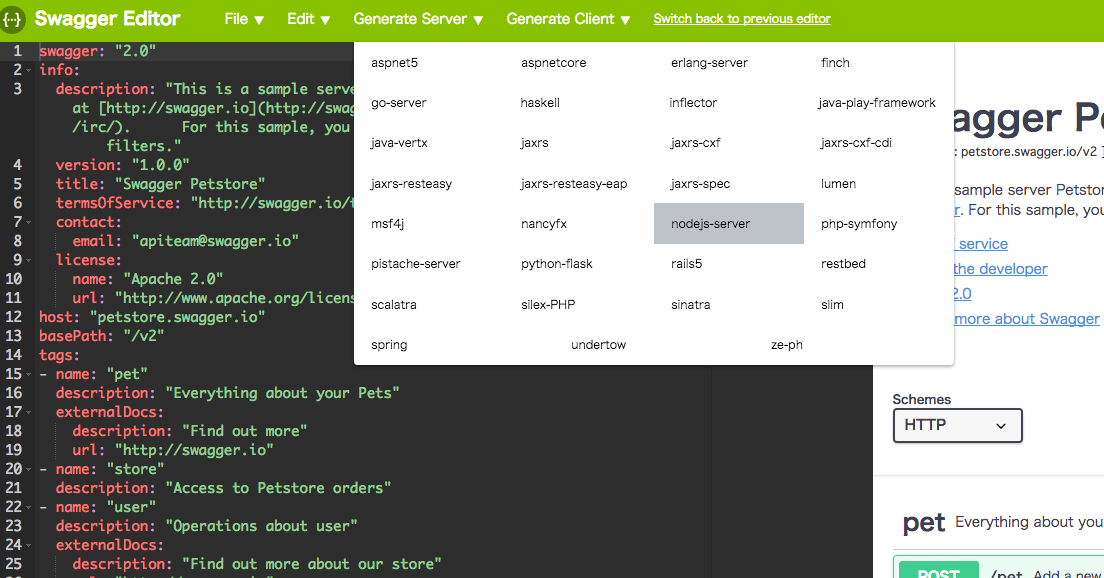The height and width of the screenshot is (578, 1104).
Task: Click Switch back to previous editor link
Action: pos(742,19)
